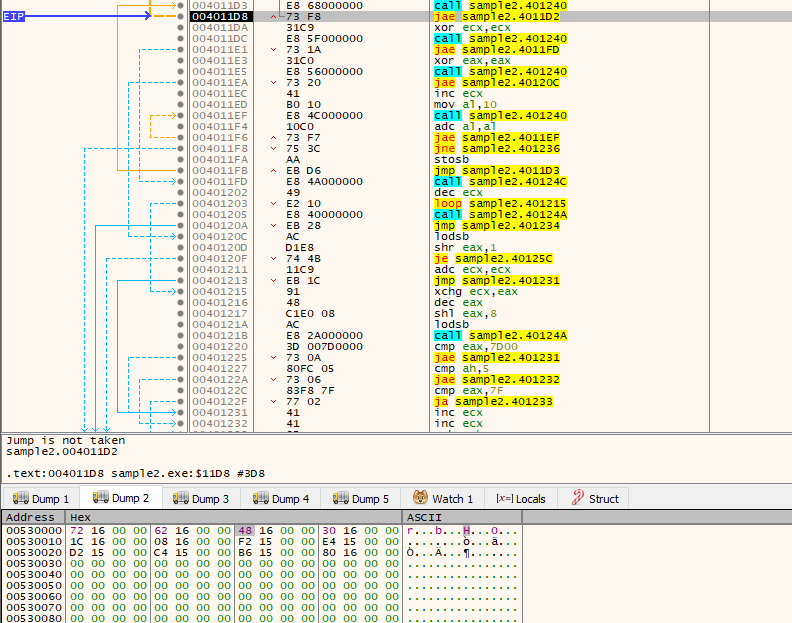Screen dimensions: 792x623
Task: Click the Locals [x=] icon
Action: pyautogui.click(x=504, y=498)
